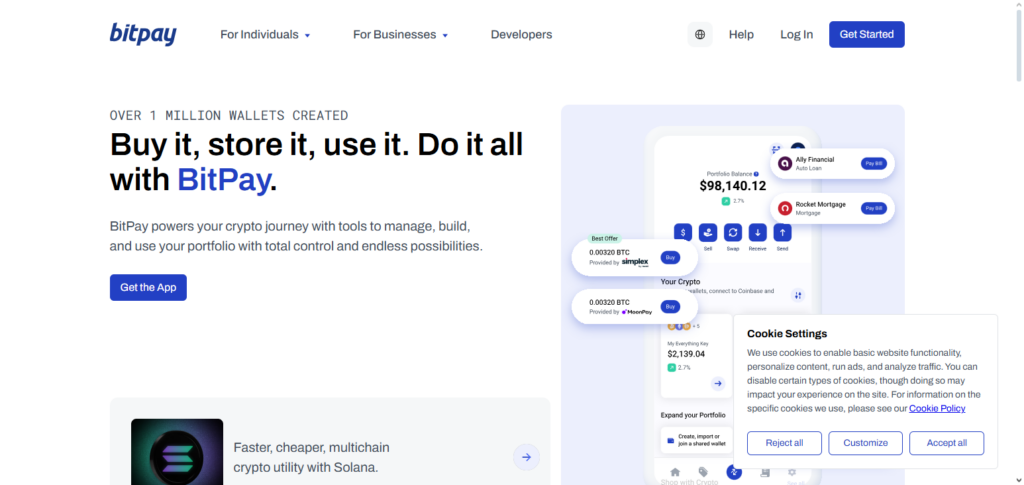Open the Cookie Policy link
Viewport: 1024px width, 485px height.
point(937,409)
